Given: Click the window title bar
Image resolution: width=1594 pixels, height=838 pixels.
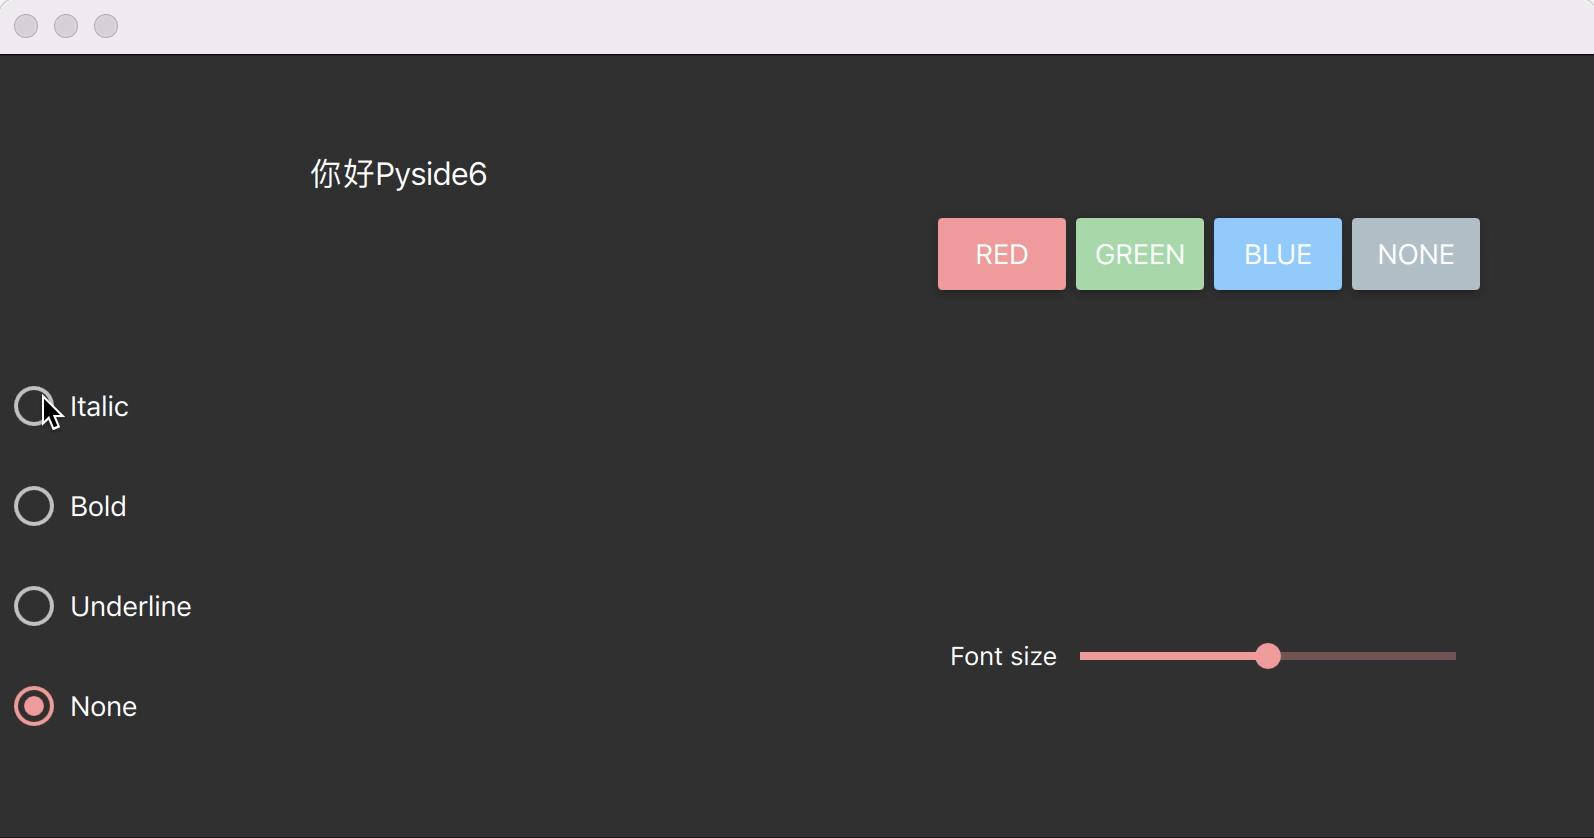Looking at the screenshot, I should pyautogui.click(x=700, y=26).
